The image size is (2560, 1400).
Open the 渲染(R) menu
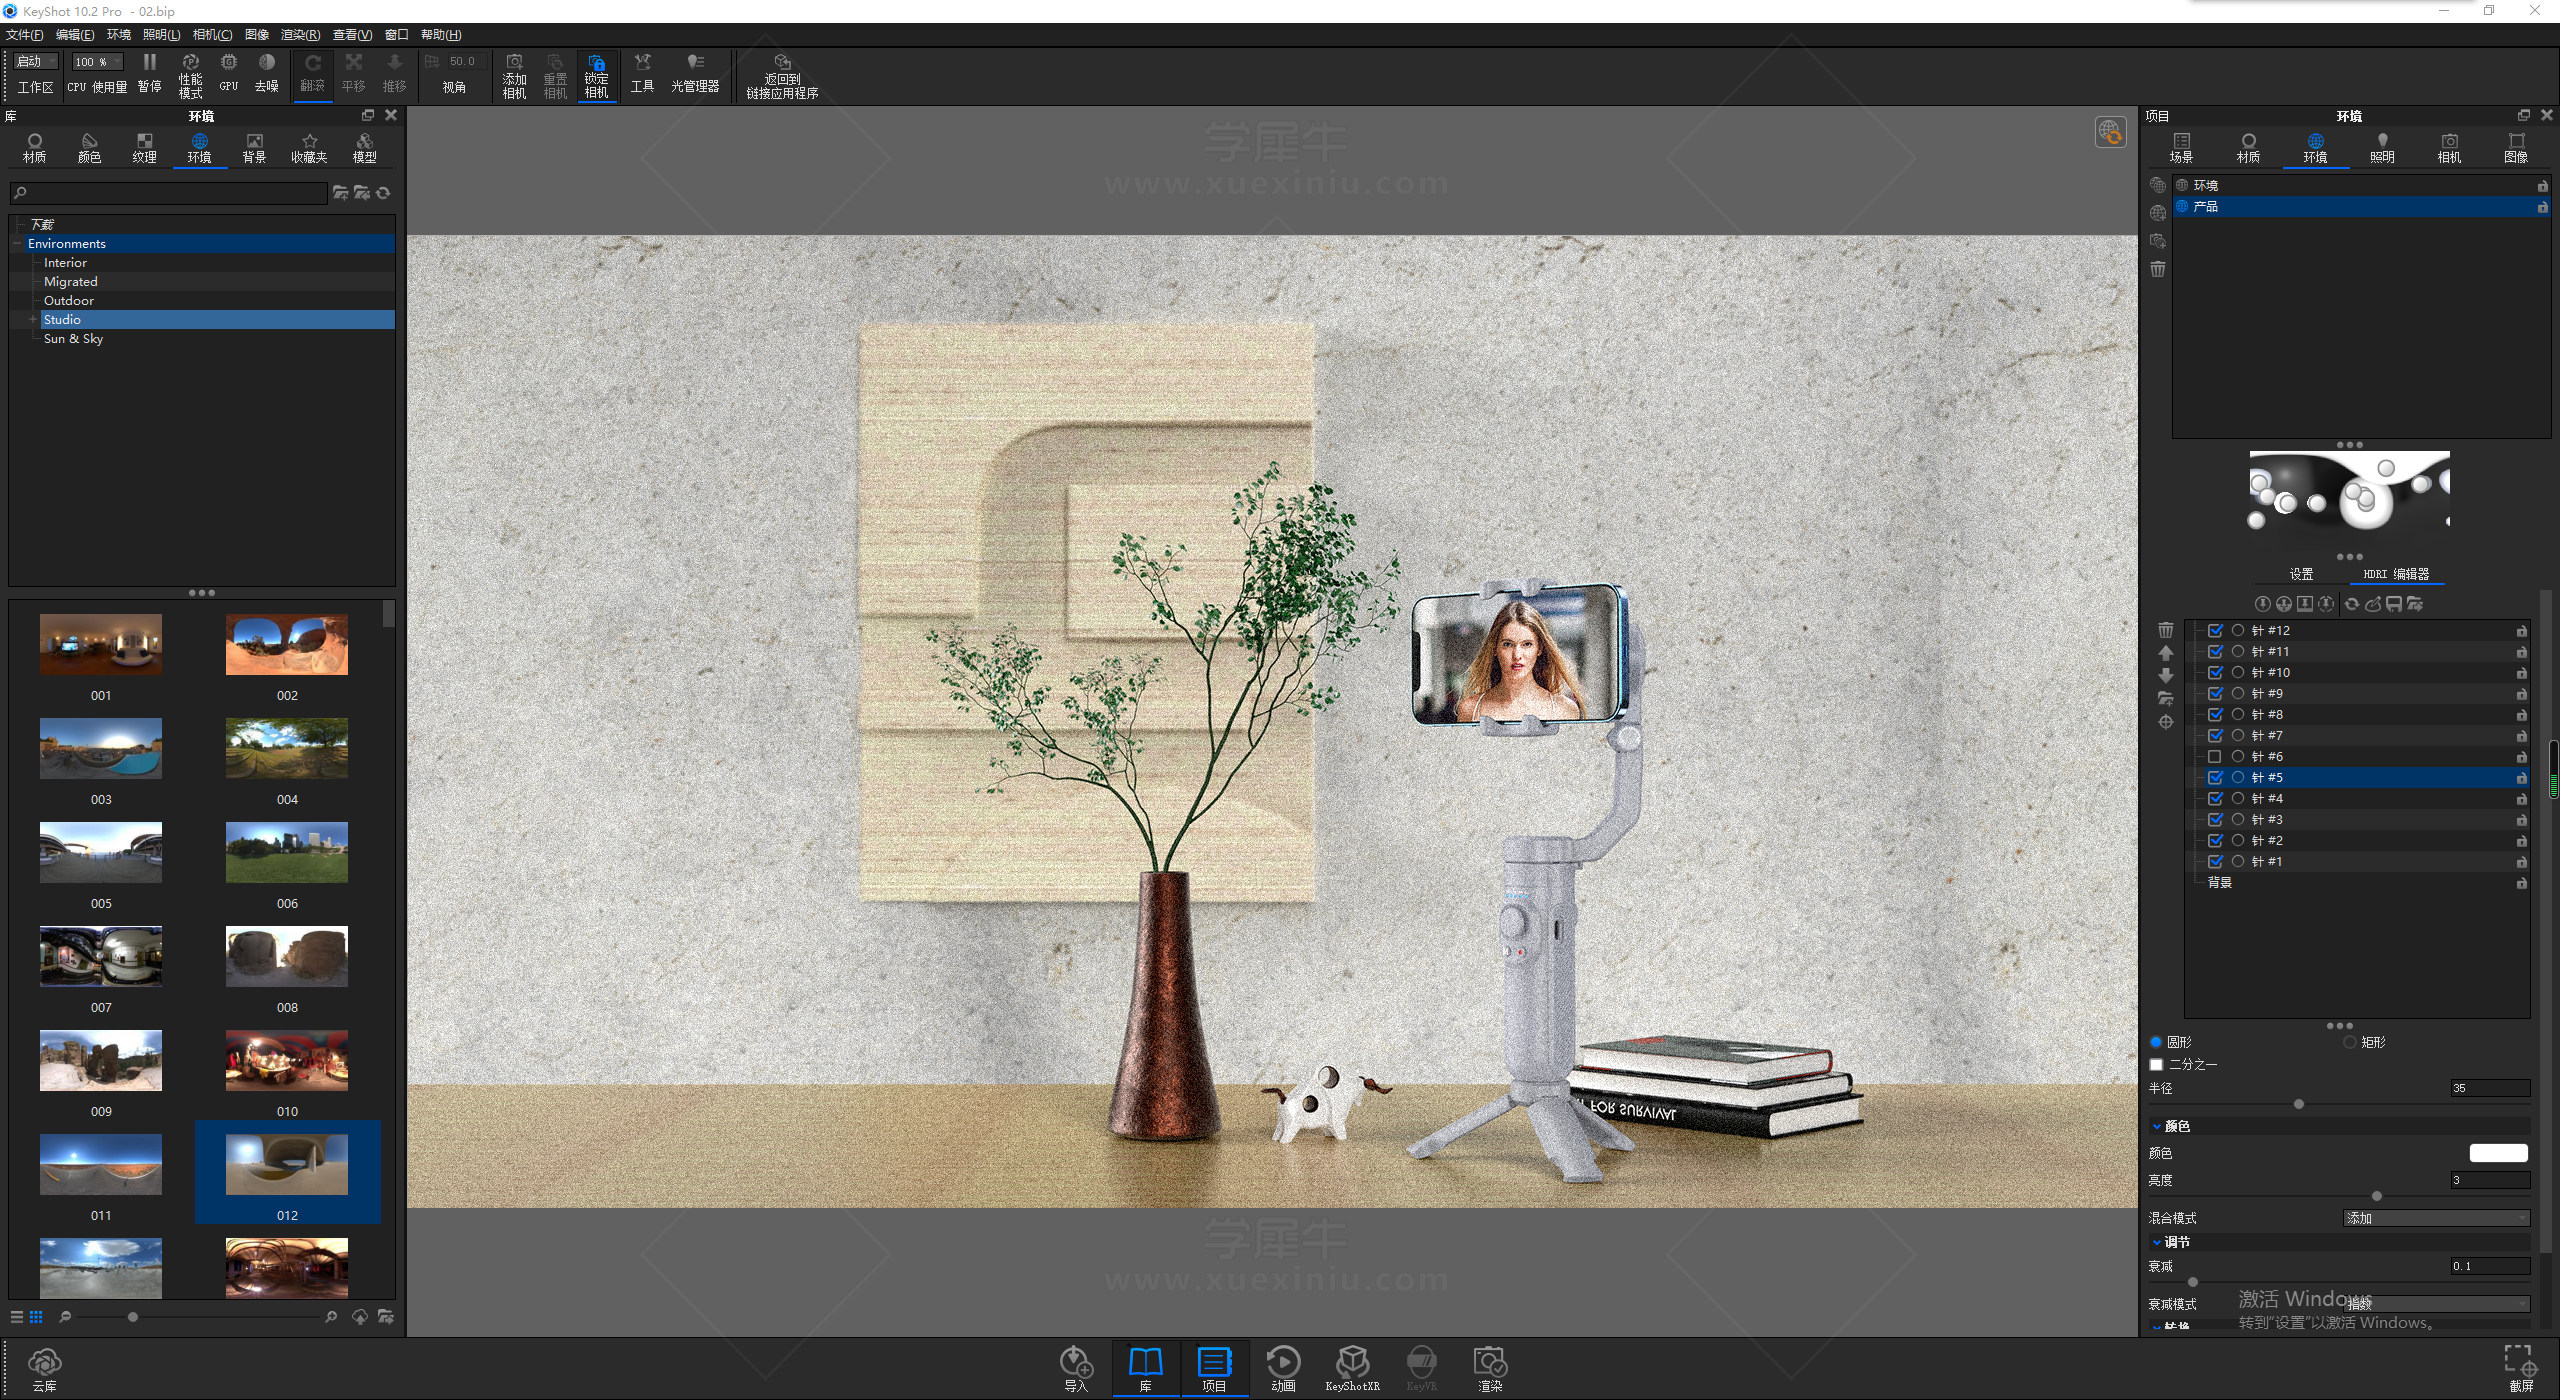[300, 35]
